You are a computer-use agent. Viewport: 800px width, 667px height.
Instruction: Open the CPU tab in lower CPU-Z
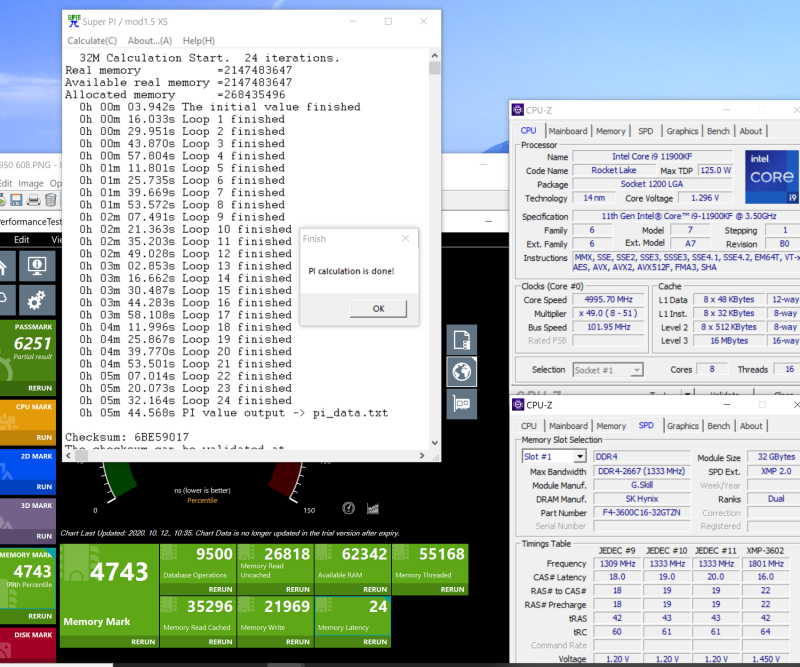tap(529, 426)
